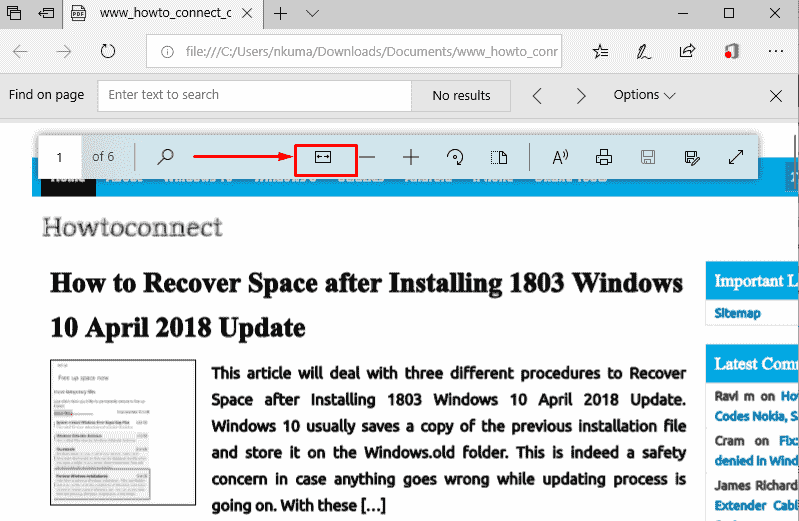This screenshot has width=799, height=521.
Task: Open the Favorites hub star icon
Action: 600,51
